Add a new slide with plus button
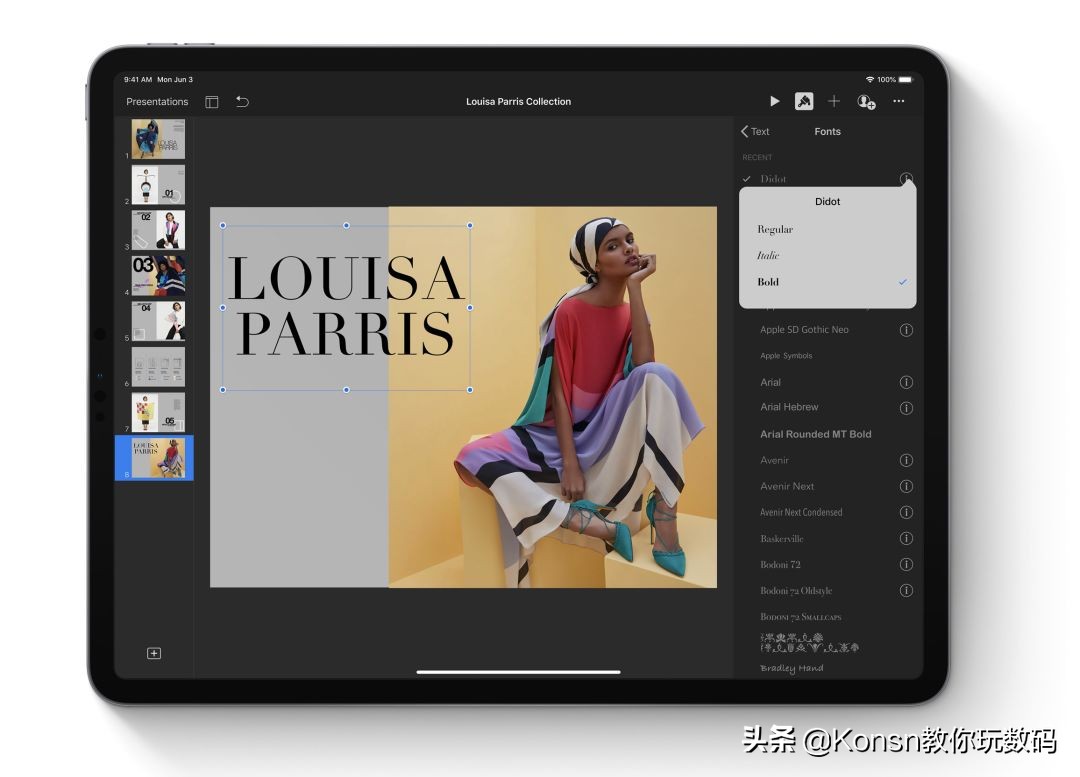 (154, 653)
